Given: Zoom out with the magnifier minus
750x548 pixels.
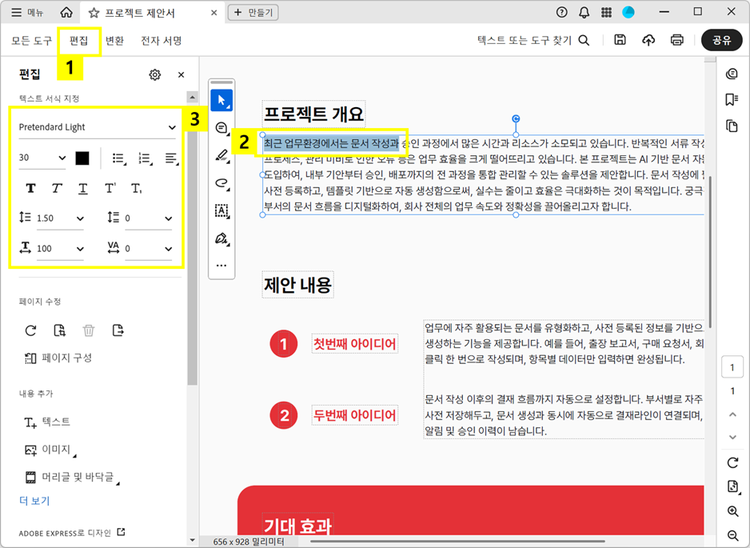Looking at the screenshot, I should (732, 536).
